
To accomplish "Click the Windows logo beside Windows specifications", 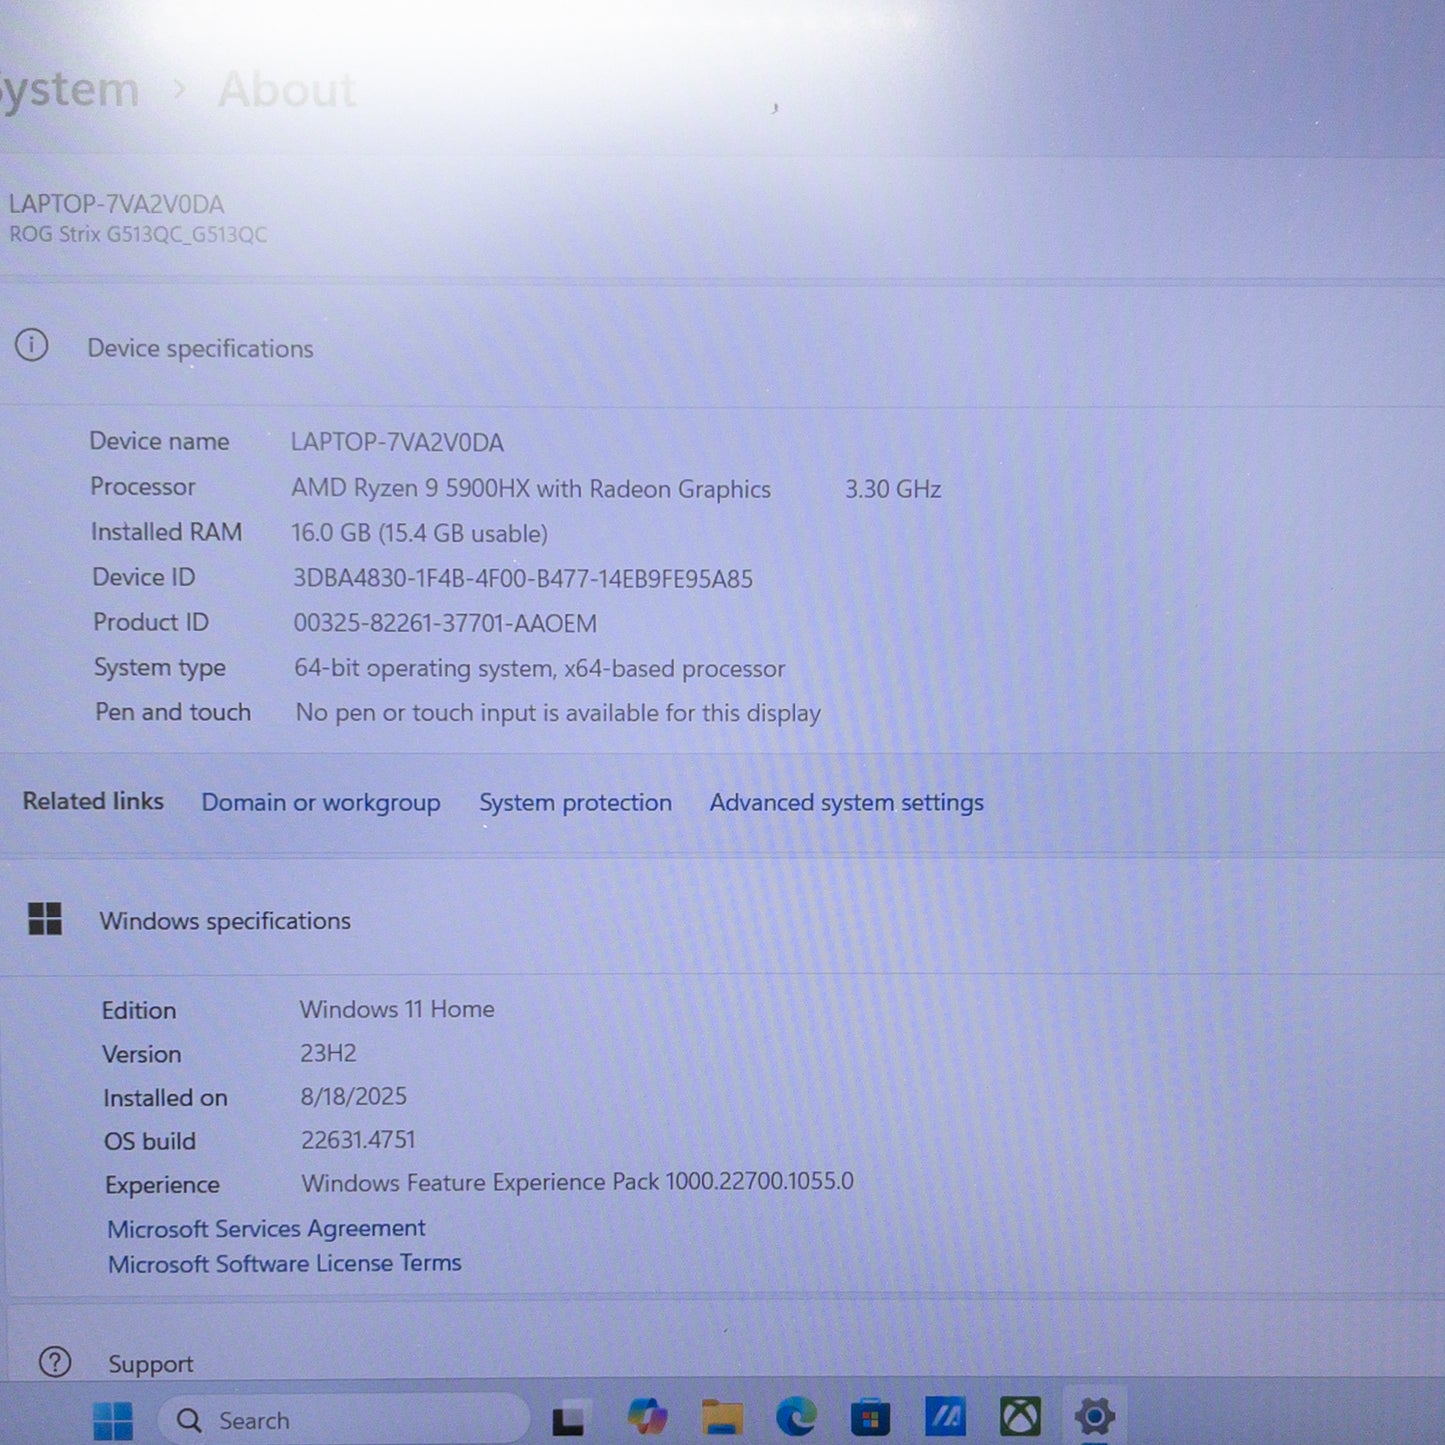I will [45, 918].
